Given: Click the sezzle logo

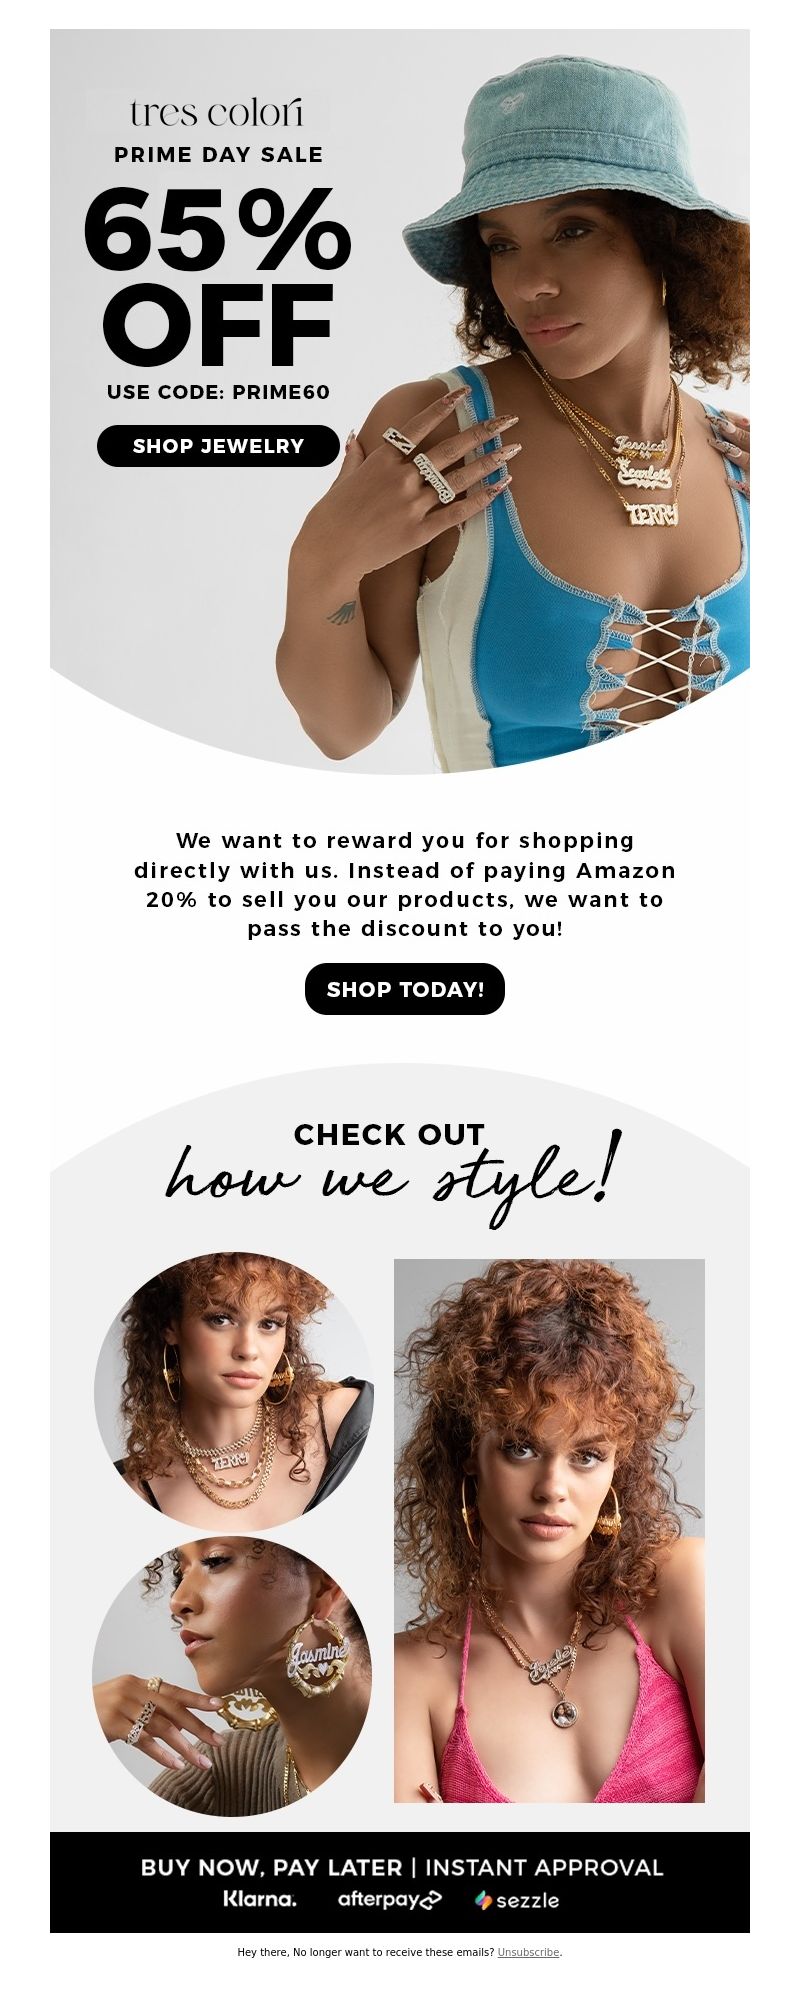Looking at the screenshot, I should coord(517,1900).
